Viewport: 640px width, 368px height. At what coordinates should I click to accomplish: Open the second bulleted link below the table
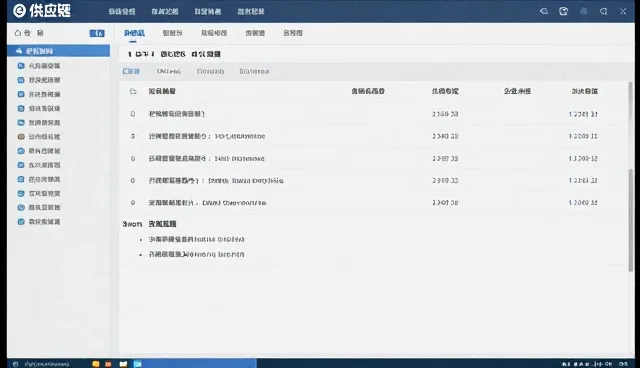196,255
